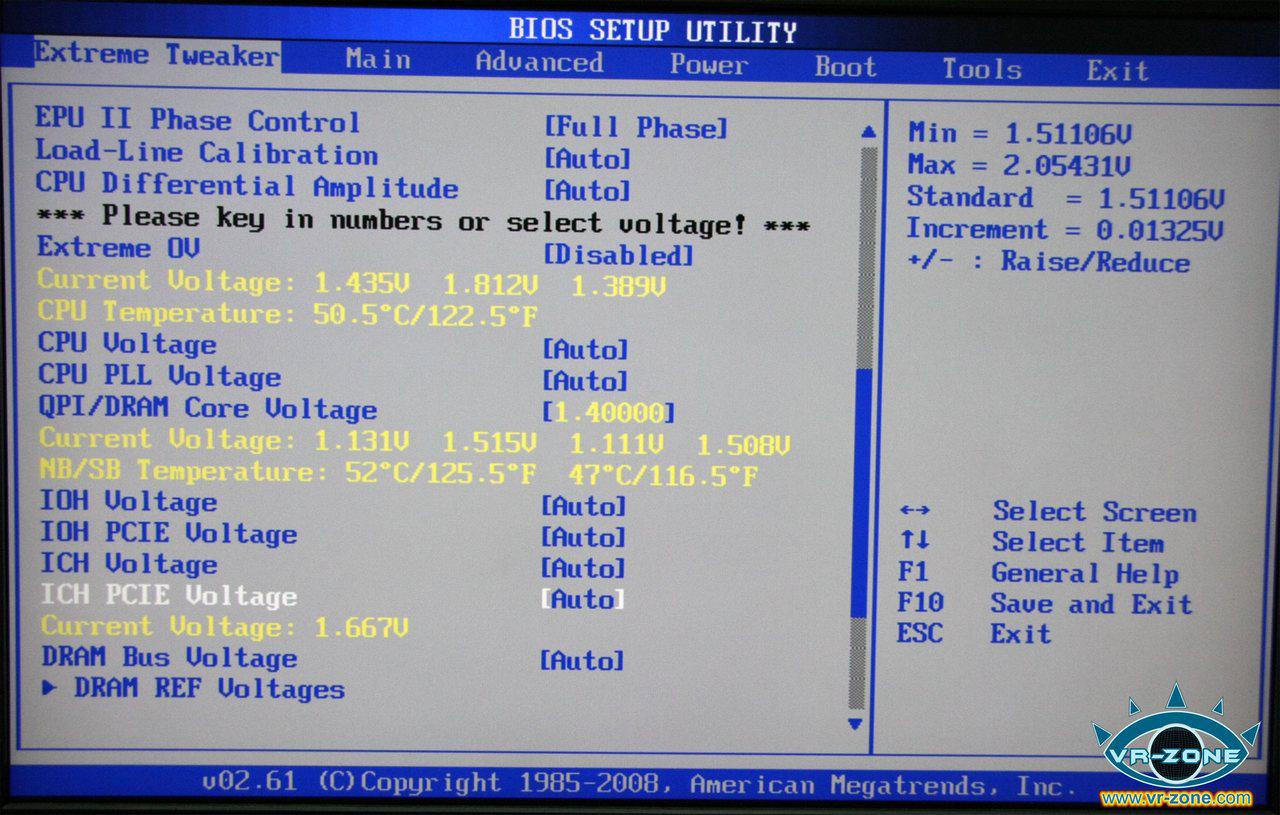The width and height of the screenshot is (1280, 815).
Task: Switch to the Tools tab
Action: [x=982, y=69]
